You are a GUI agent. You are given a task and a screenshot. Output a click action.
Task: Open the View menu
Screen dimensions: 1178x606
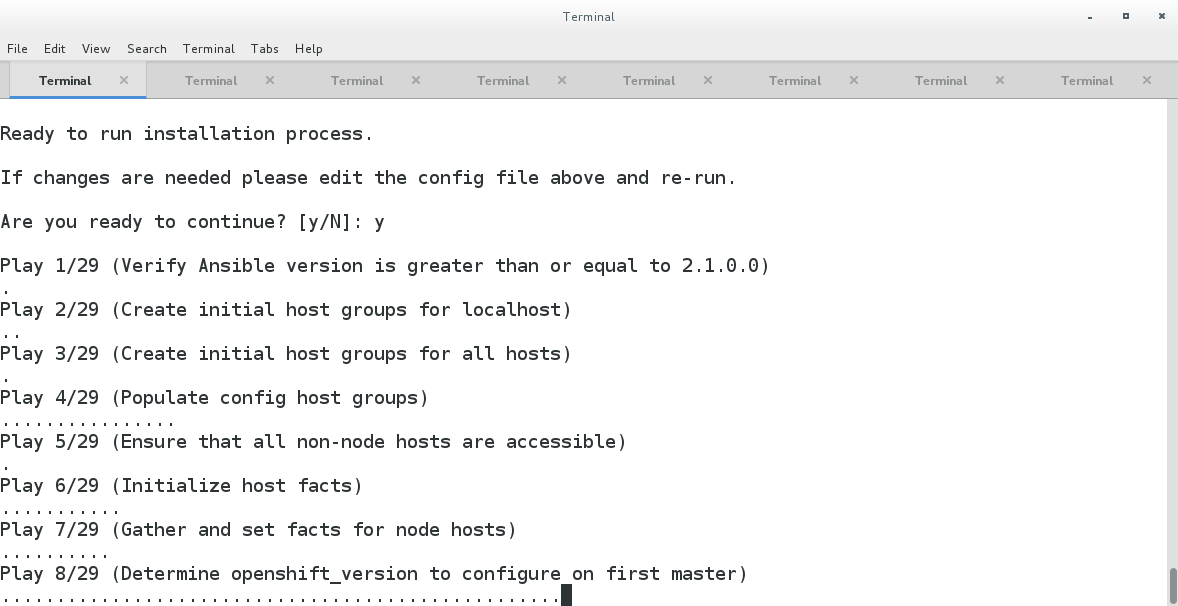coord(96,48)
